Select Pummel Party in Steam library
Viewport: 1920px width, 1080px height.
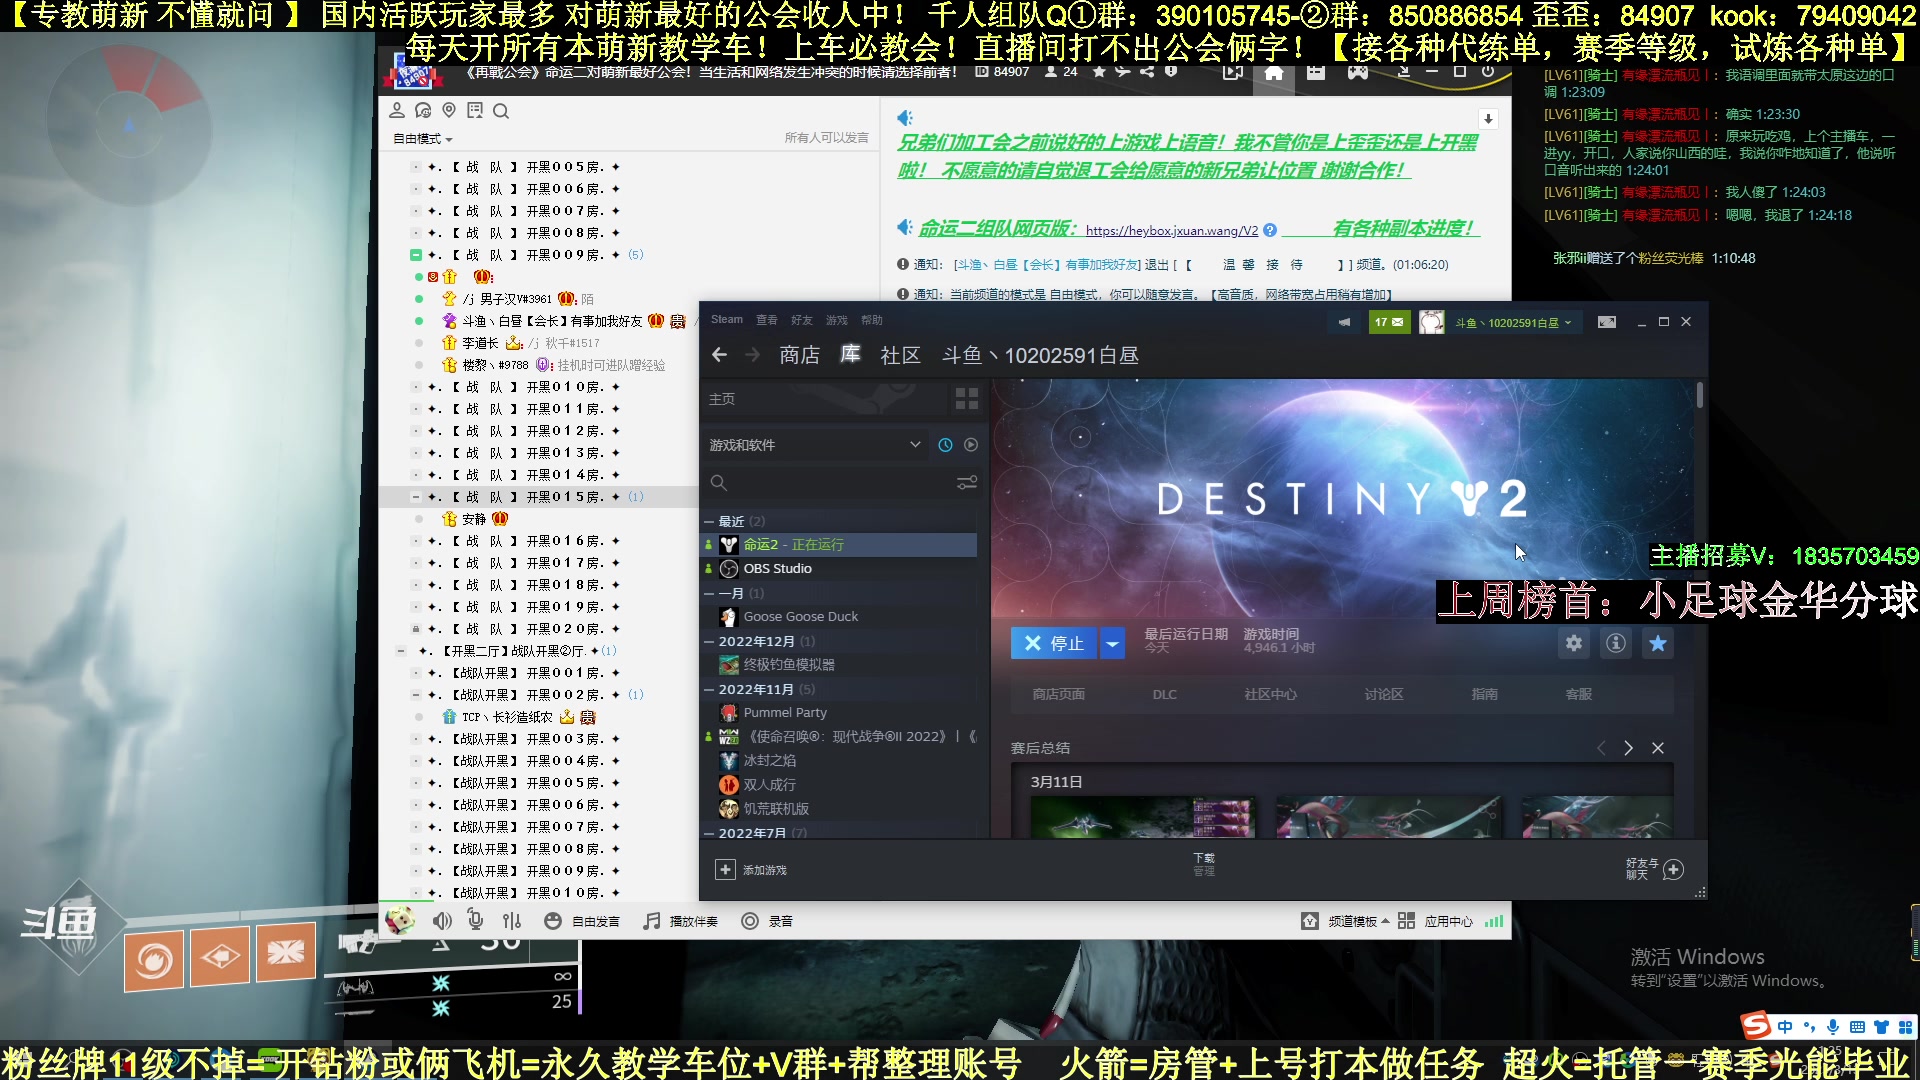tap(785, 713)
